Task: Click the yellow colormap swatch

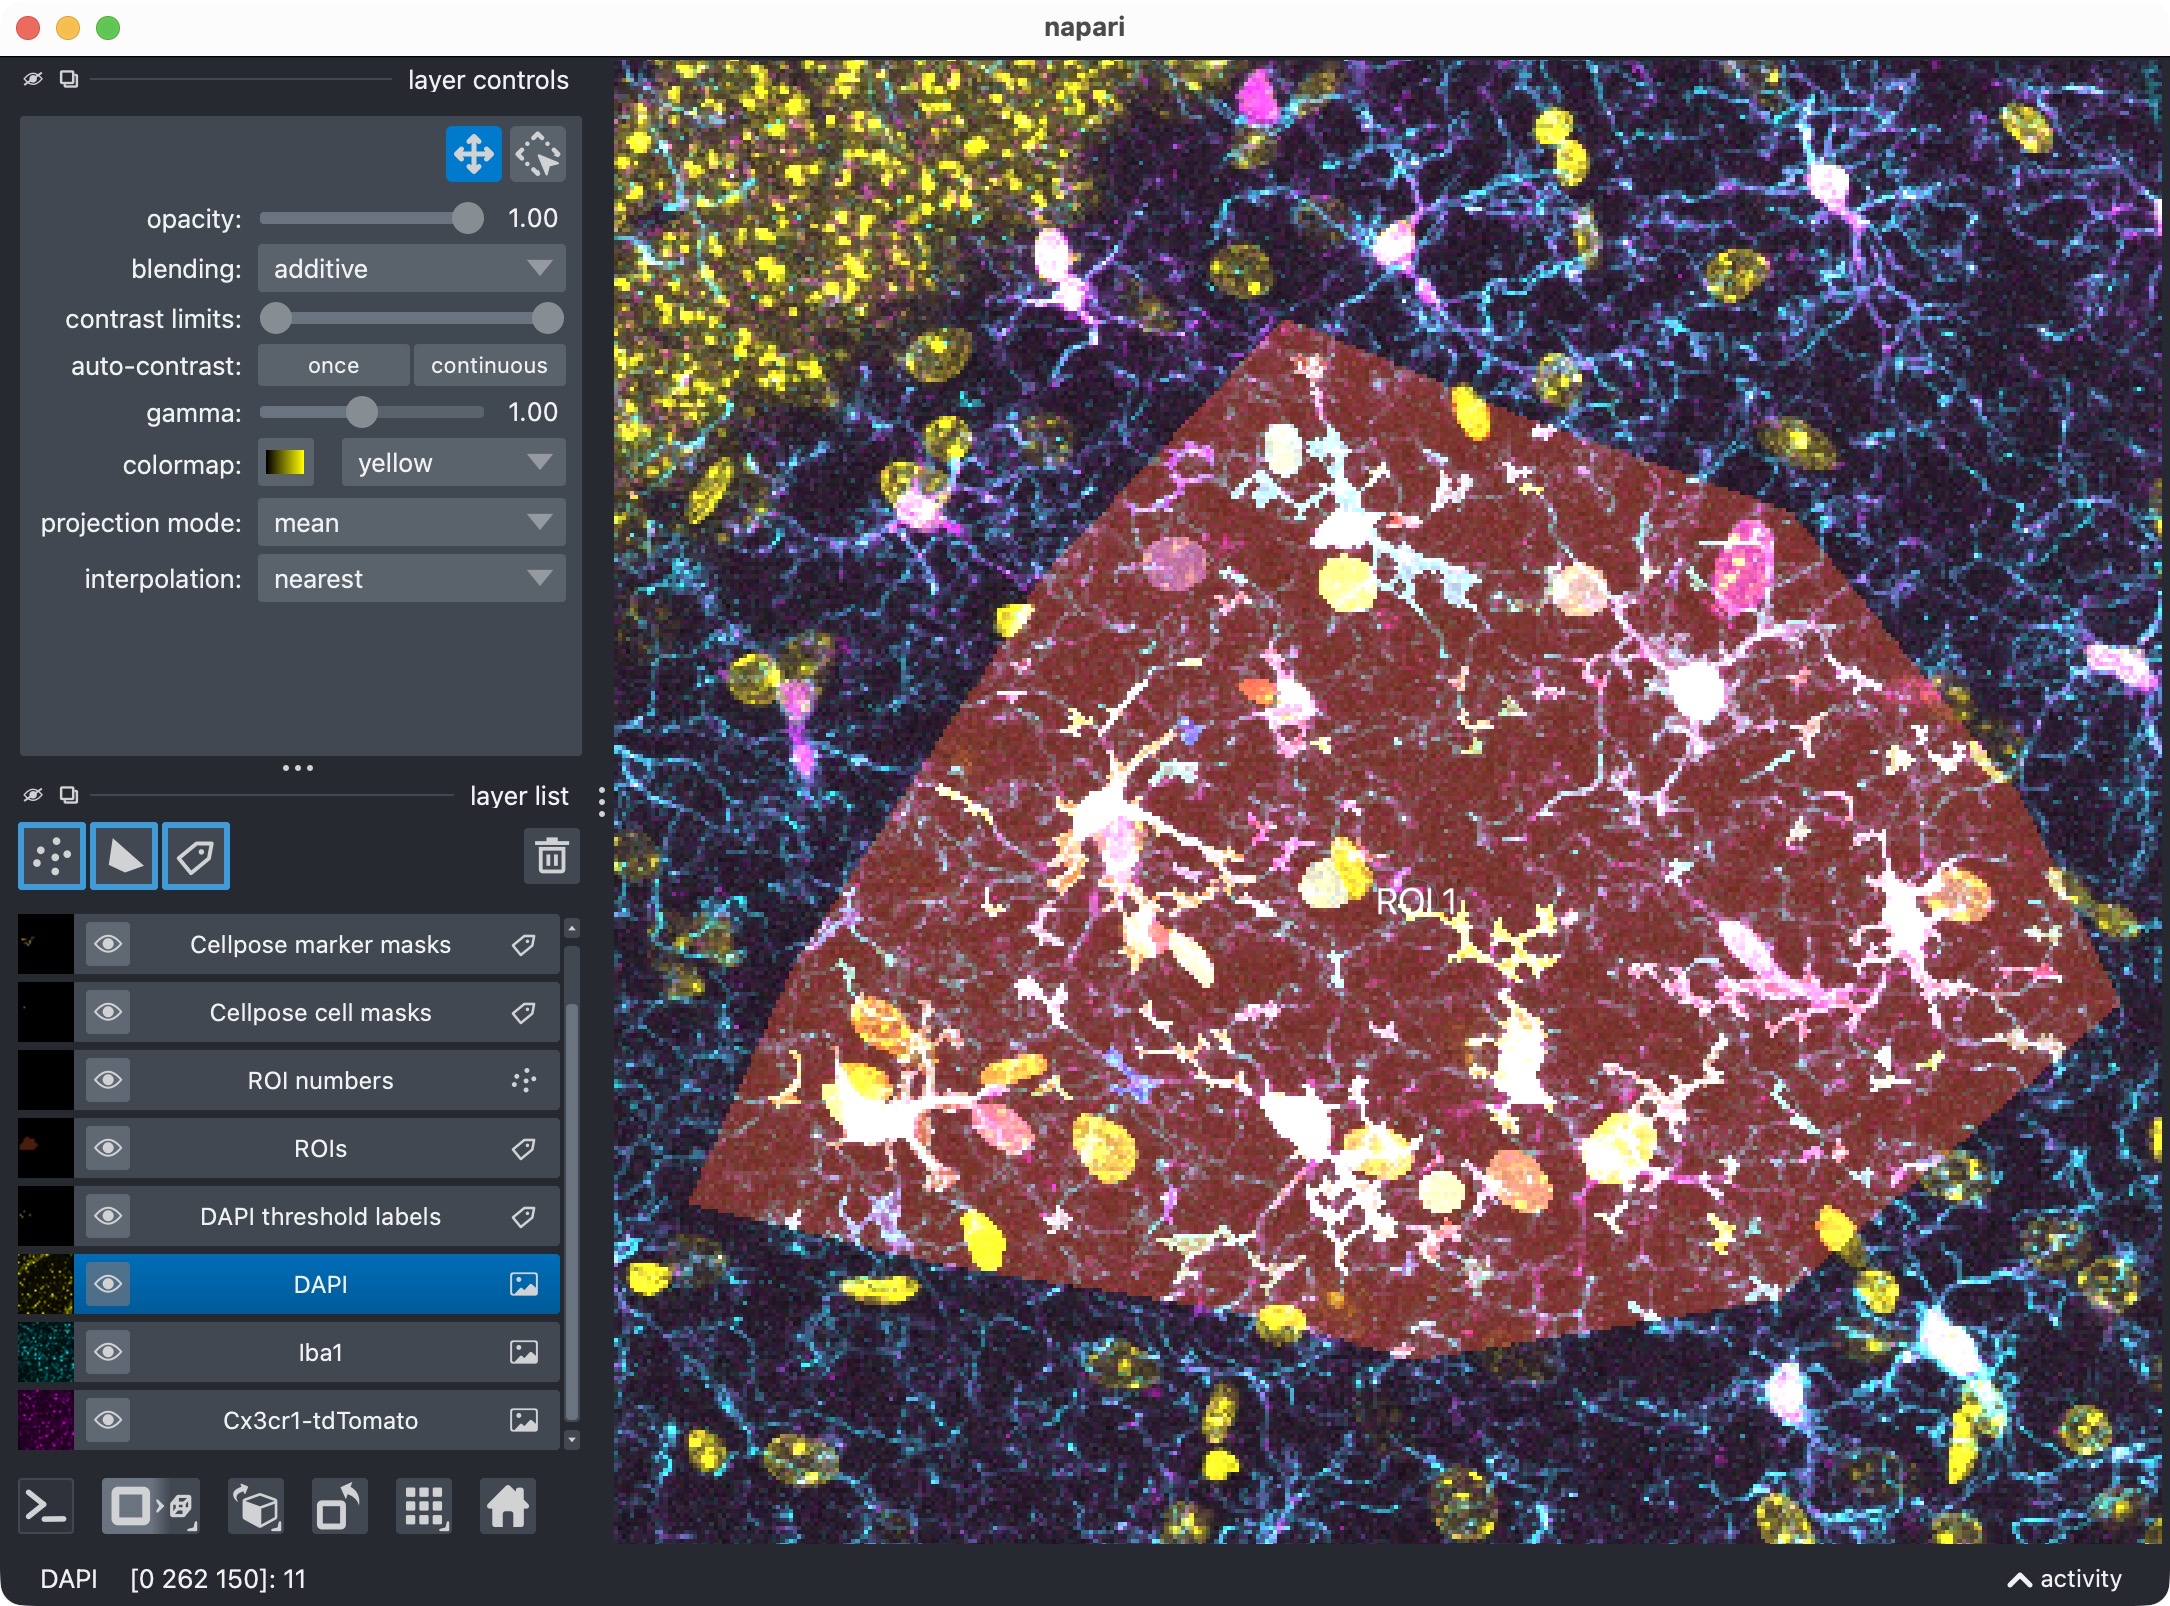Action: (x=286, y=463)
